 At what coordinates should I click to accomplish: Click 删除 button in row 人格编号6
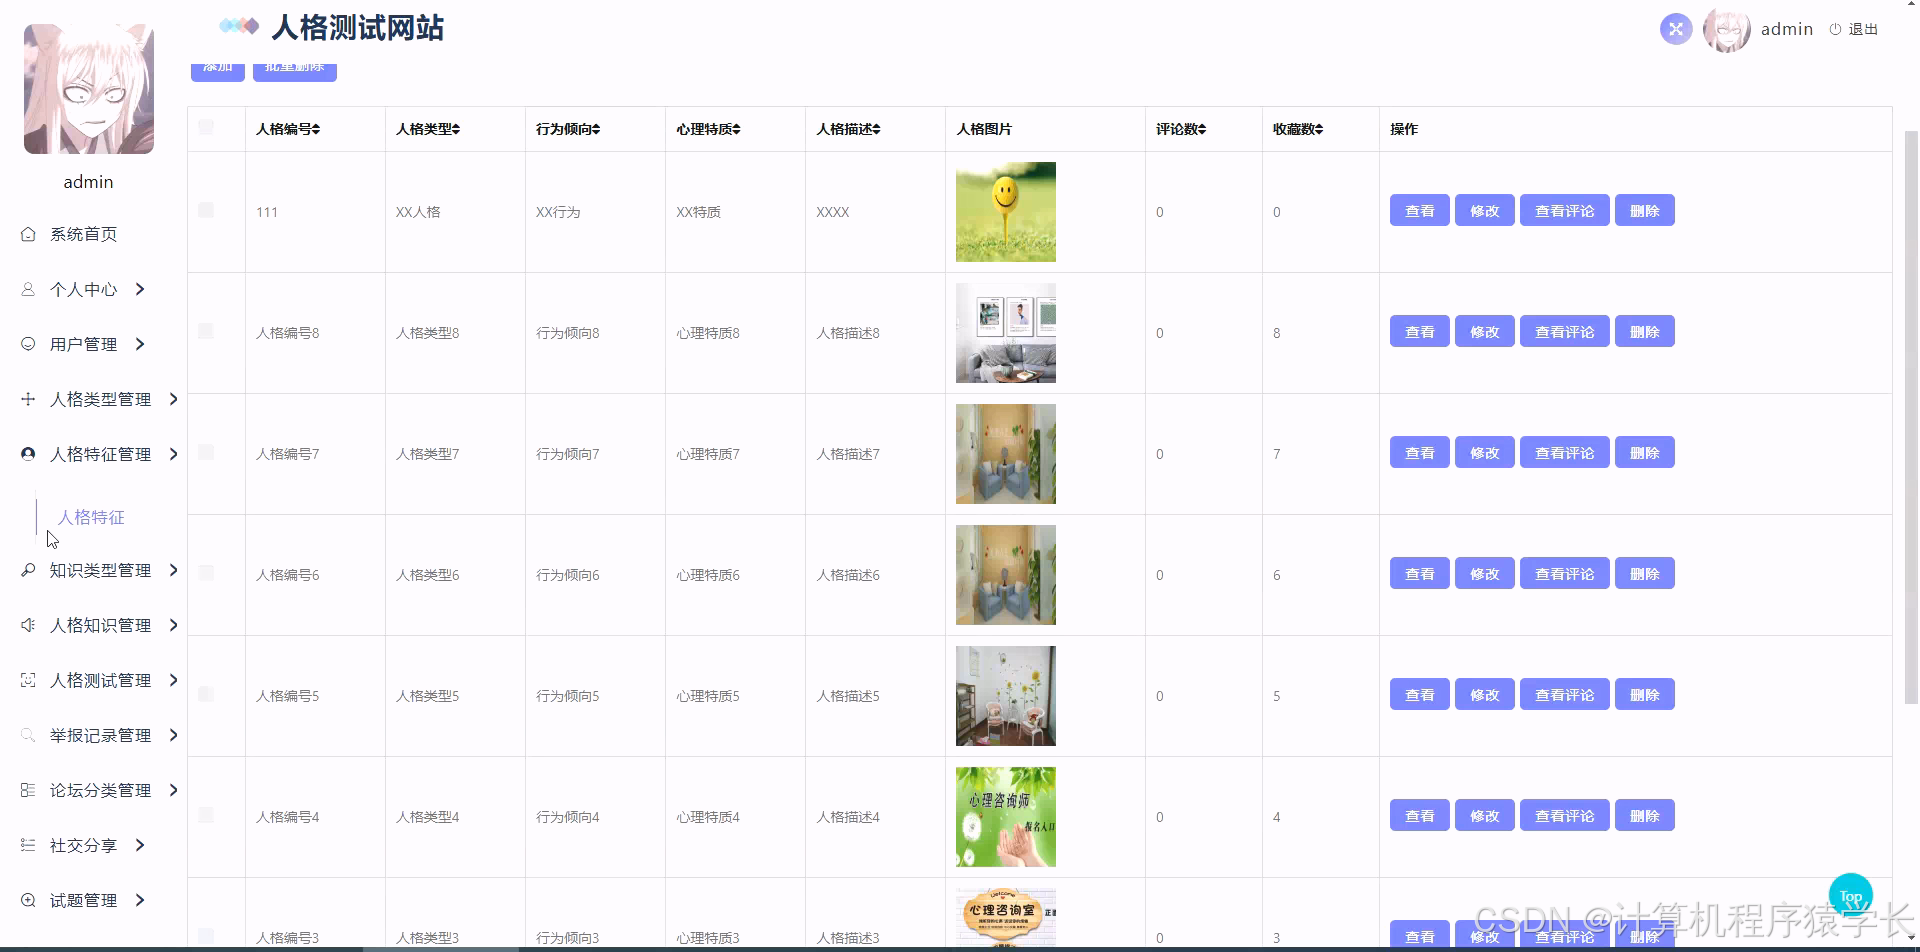point(1645,574)
